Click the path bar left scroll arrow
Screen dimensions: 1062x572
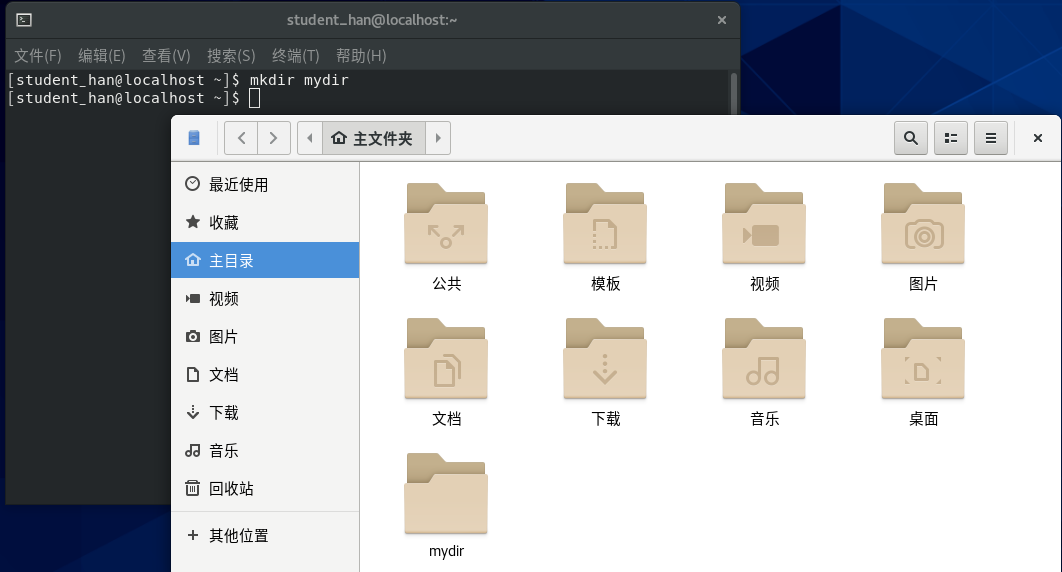[x=310, y=138]
